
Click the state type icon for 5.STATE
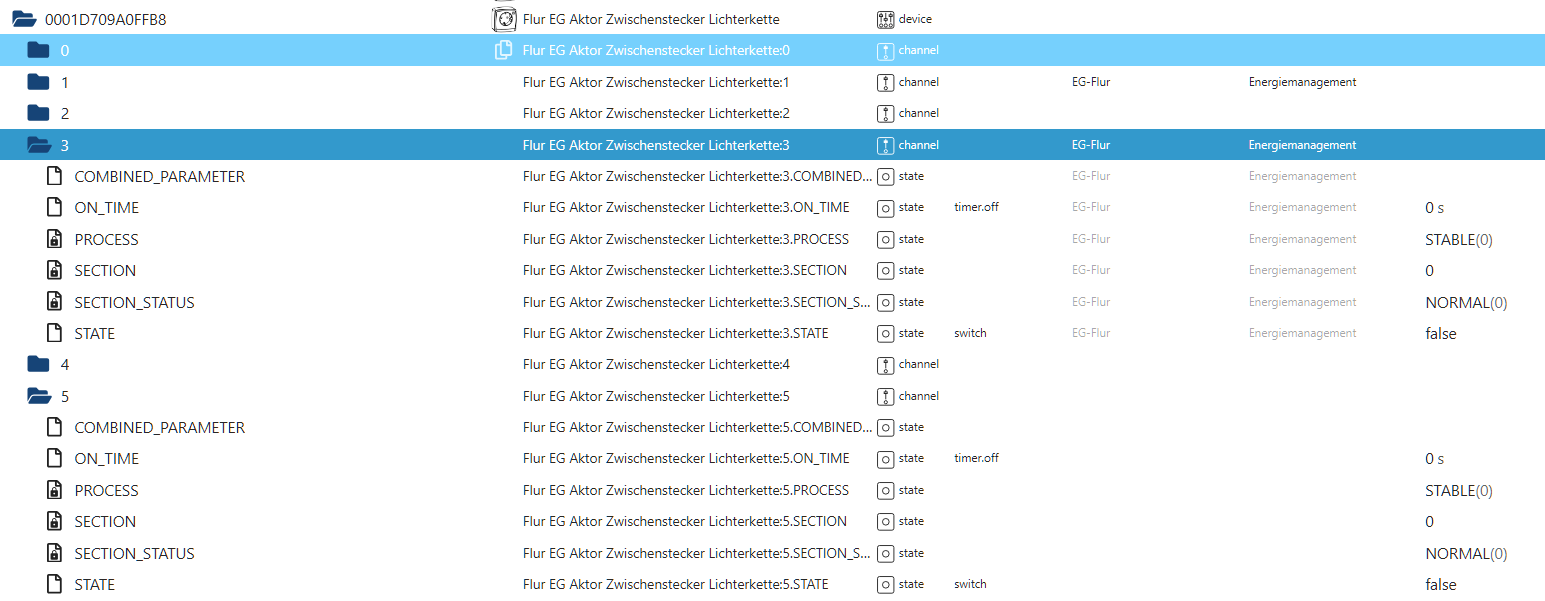[885, 584]
